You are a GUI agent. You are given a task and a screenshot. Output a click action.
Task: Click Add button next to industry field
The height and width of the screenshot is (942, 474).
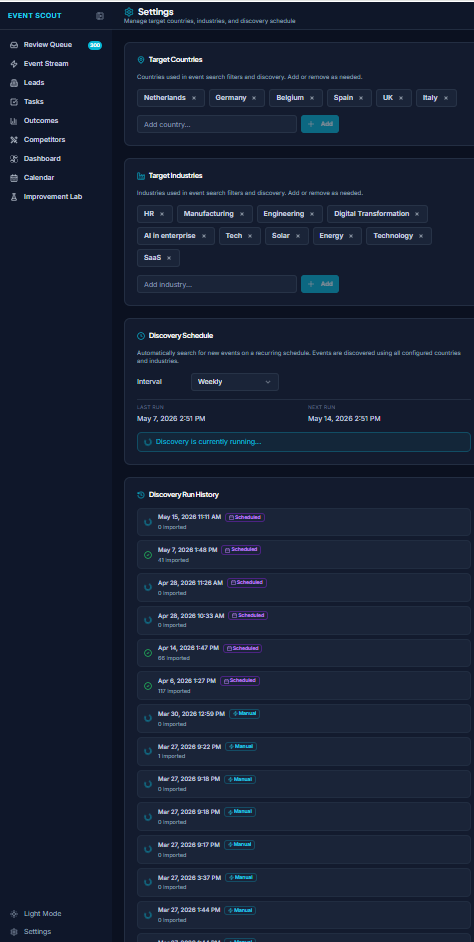(320, 284)
